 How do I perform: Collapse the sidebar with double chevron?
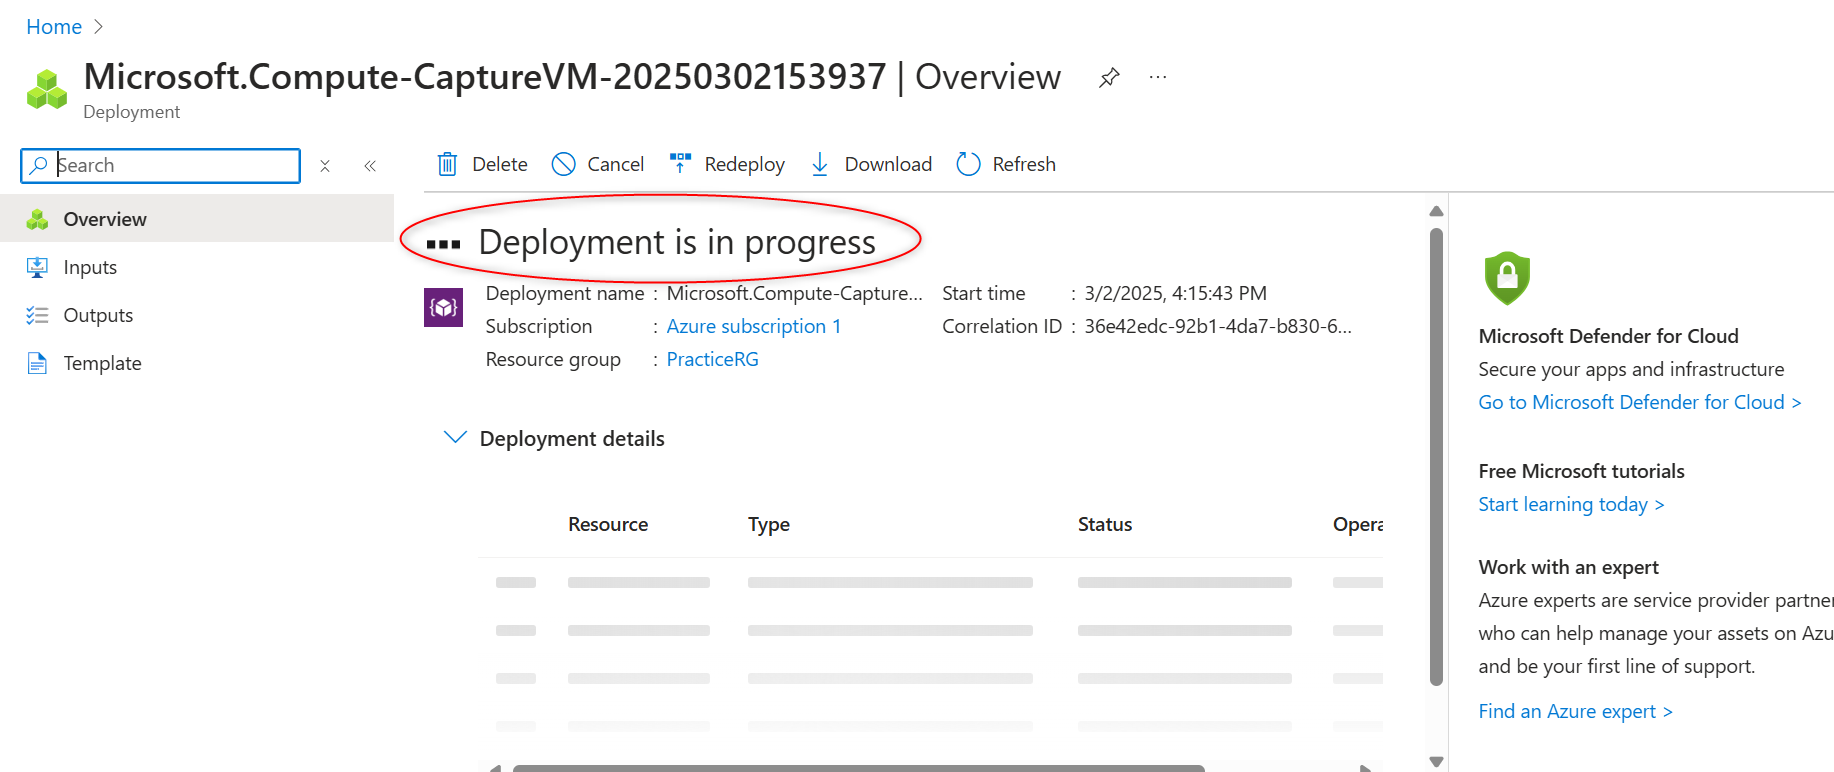click(370, 166)
